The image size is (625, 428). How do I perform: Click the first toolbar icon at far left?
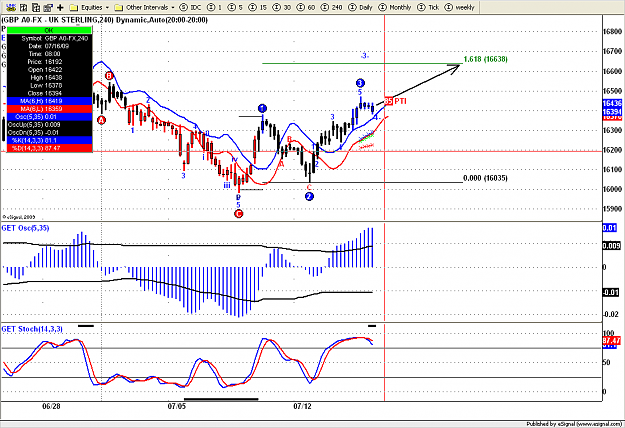pos(11,7)
